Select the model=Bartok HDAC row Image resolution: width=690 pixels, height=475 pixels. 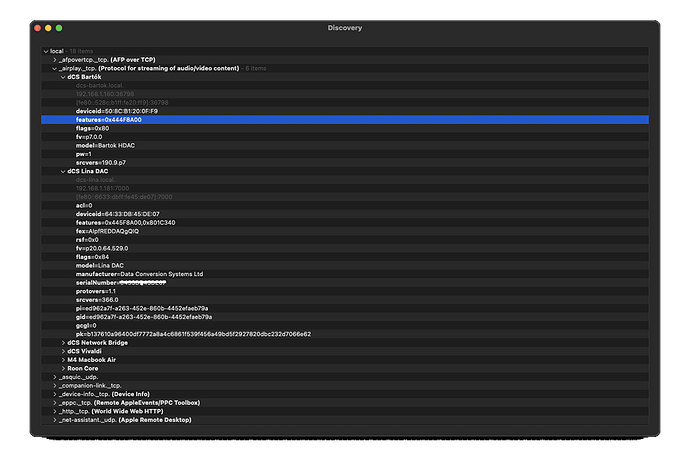(x=345, y=145)
